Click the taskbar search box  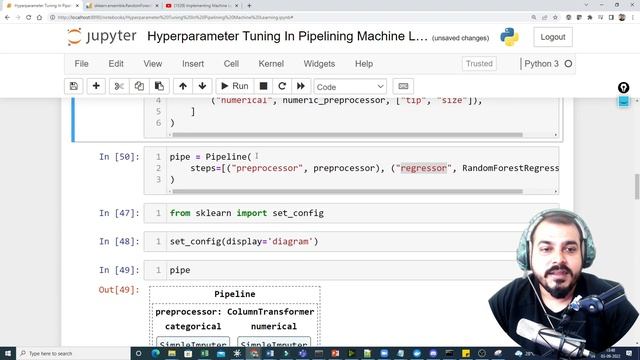tap(74, 353)
